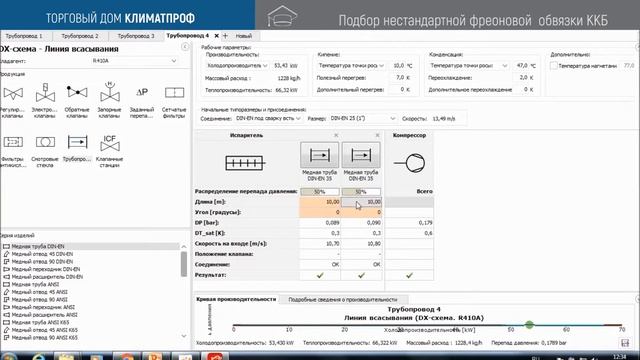Viewport: 640px width, 360px height.
Task: Remove the first pipe block with its X
Action: click(336, 135)
